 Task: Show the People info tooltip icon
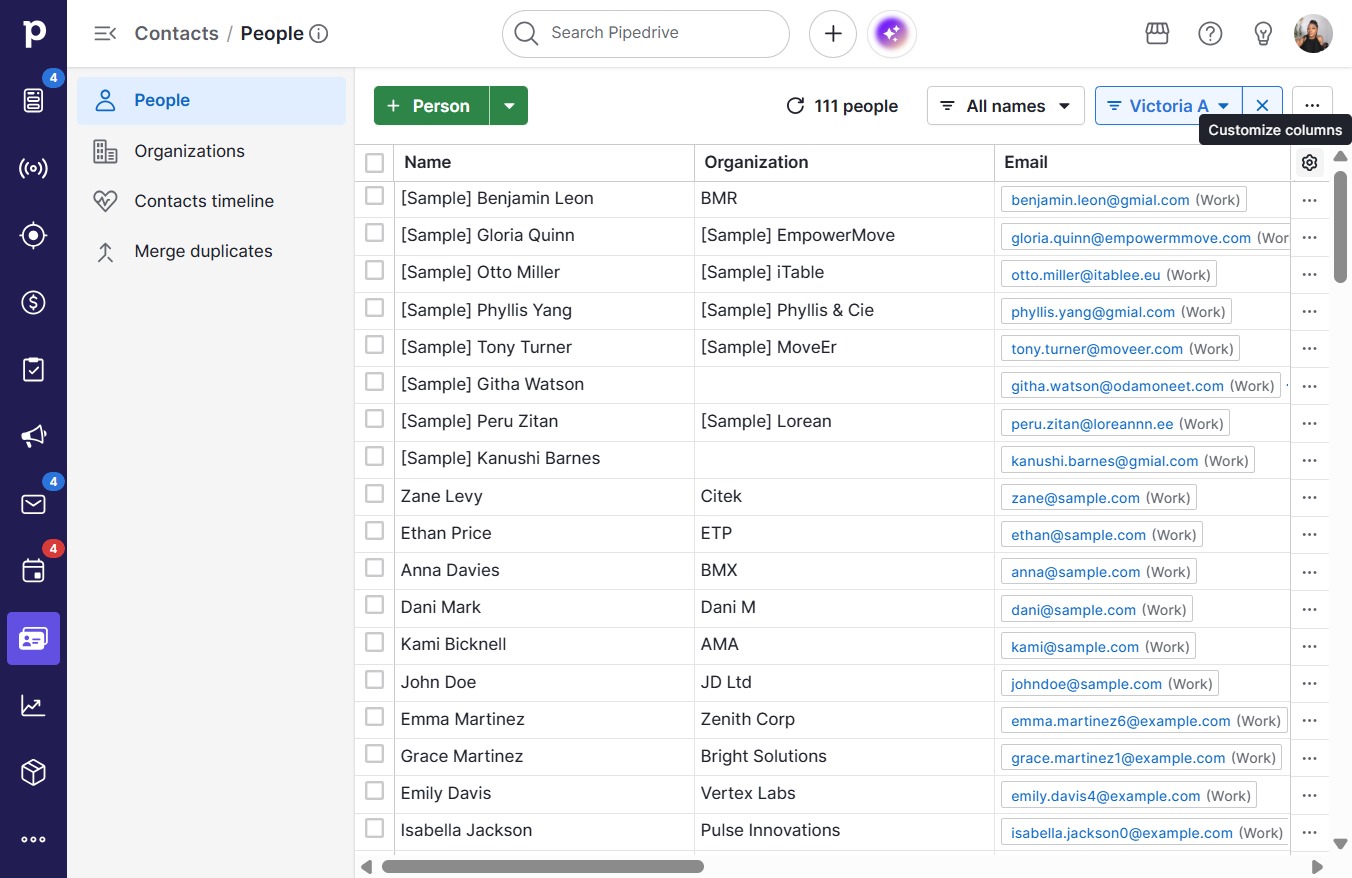(x=319, y=34)
